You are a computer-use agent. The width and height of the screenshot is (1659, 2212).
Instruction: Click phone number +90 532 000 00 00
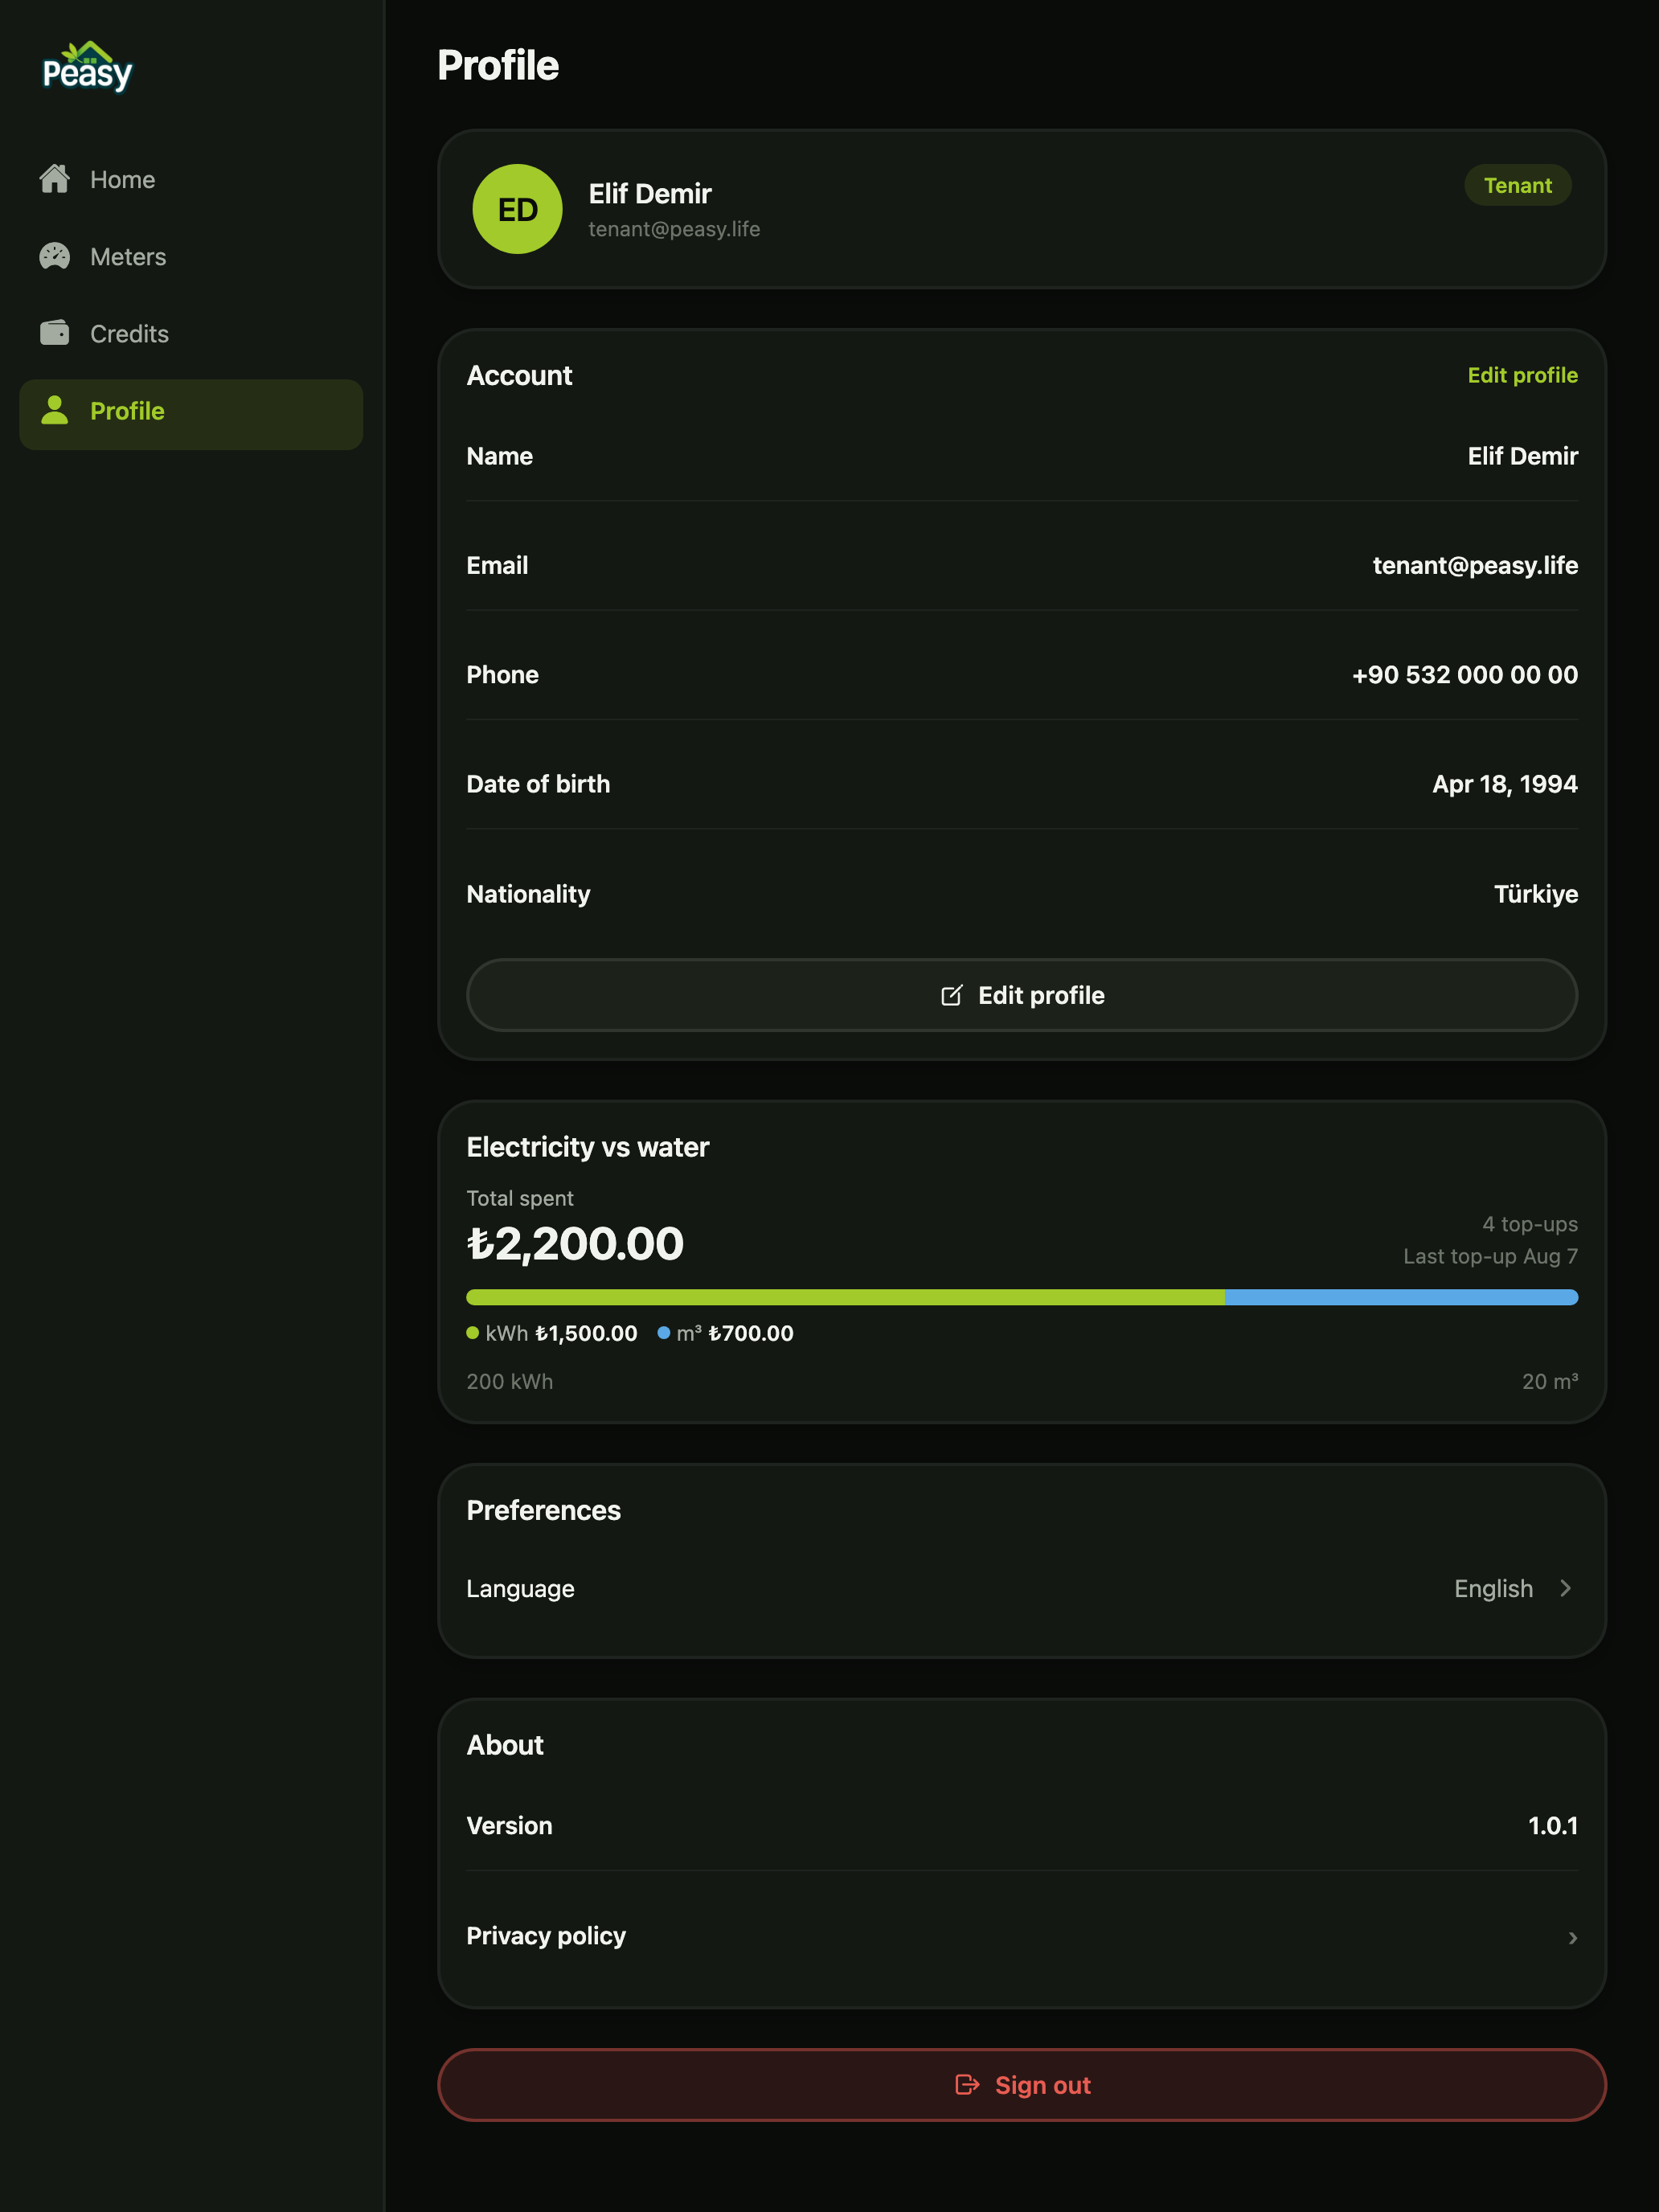(x=1464, y=675)
